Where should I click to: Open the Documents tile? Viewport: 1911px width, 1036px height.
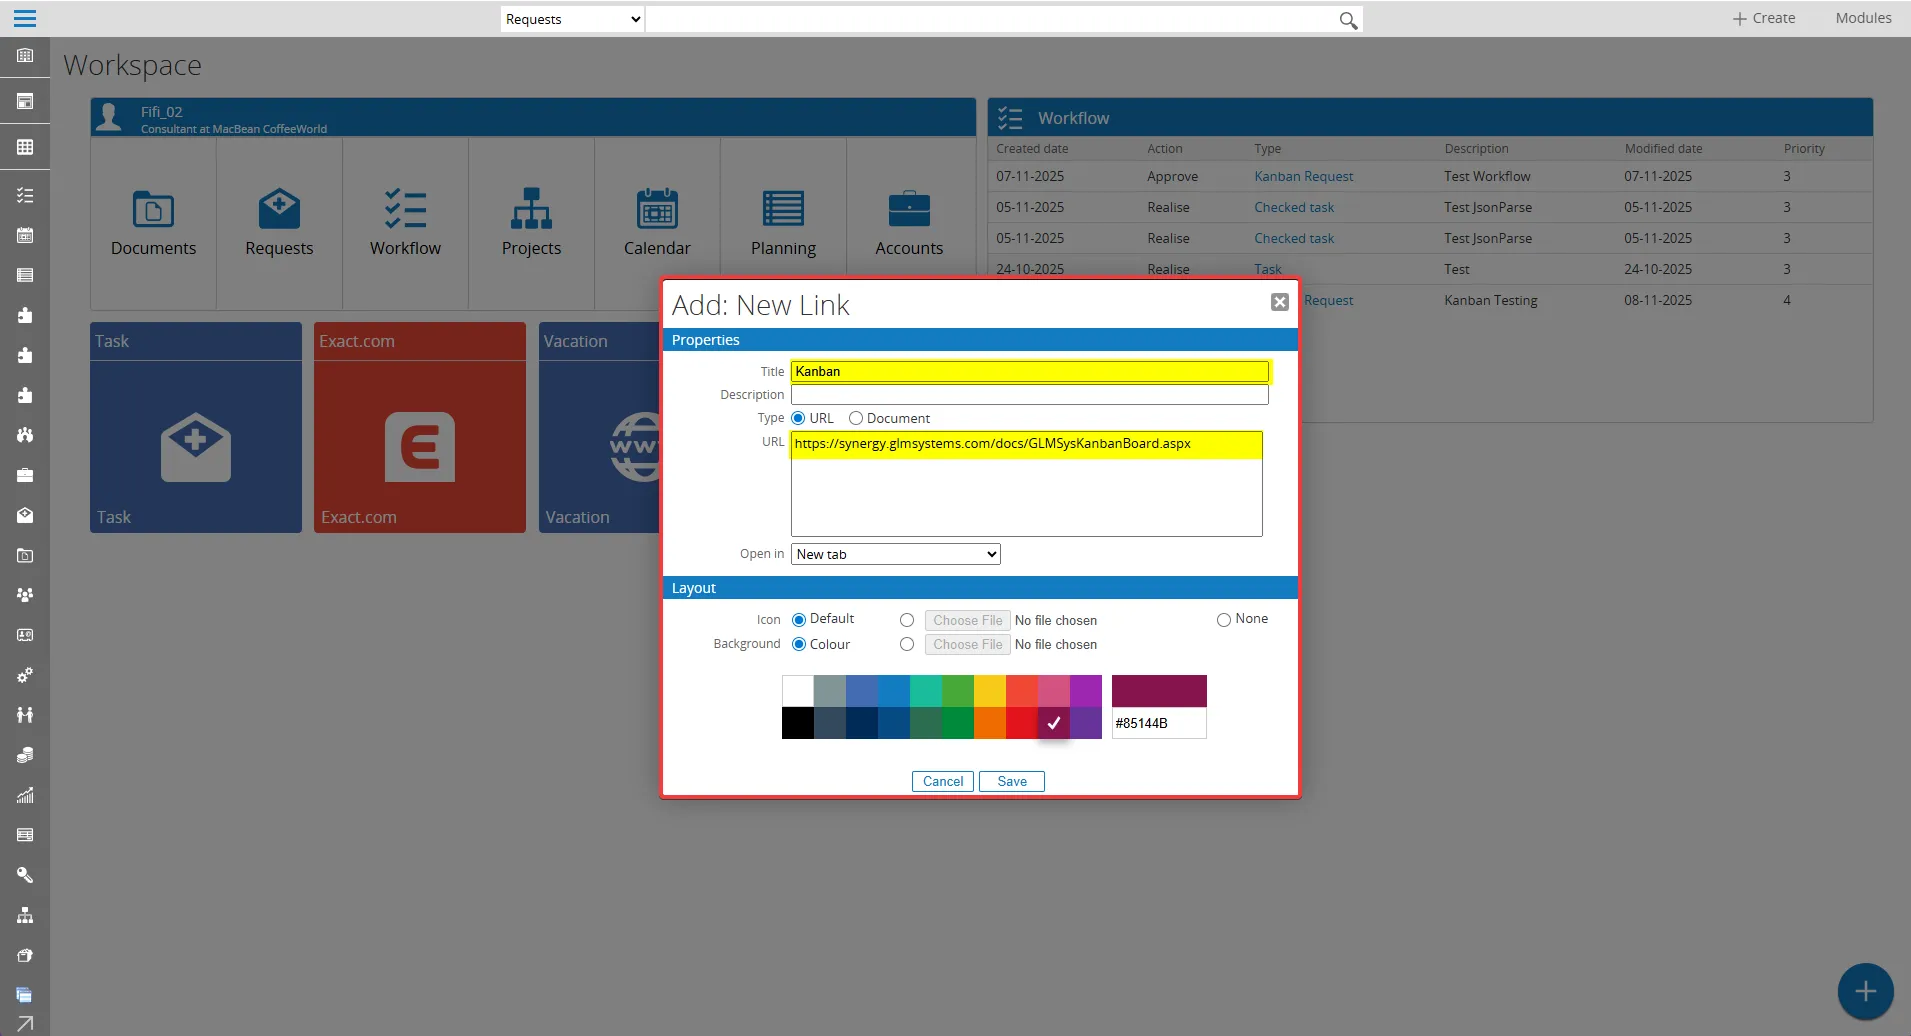click(154, 222)
